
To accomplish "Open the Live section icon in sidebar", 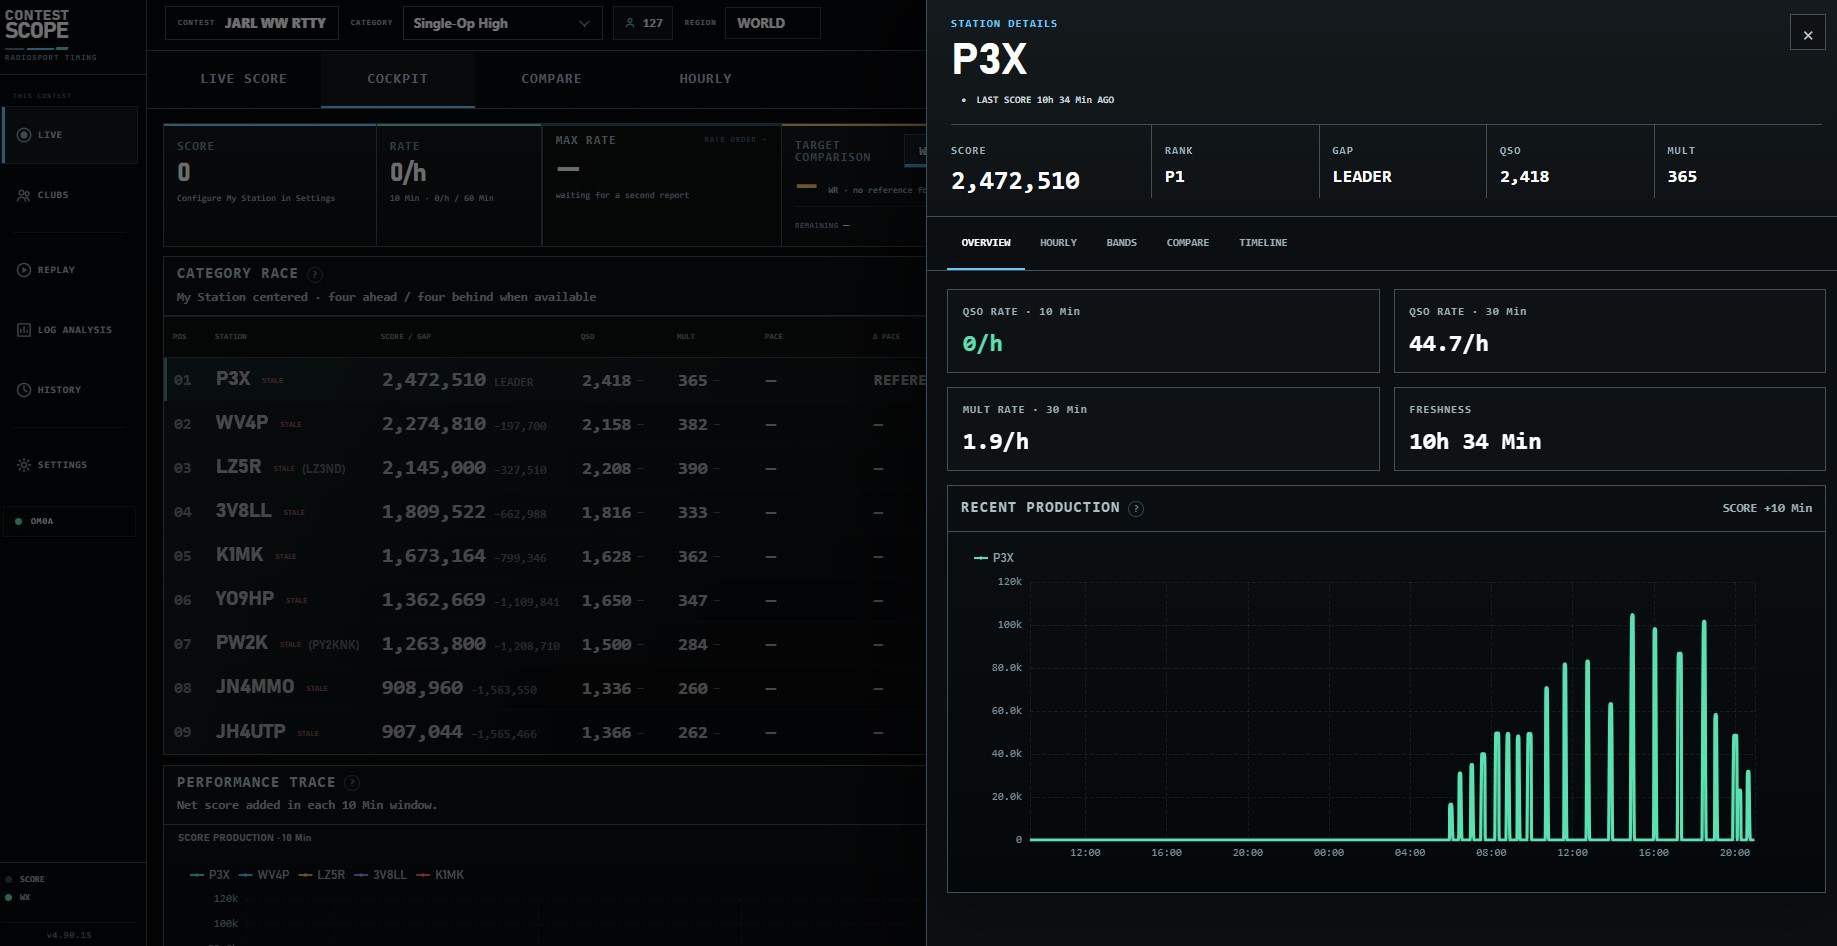I will (24, 135).
